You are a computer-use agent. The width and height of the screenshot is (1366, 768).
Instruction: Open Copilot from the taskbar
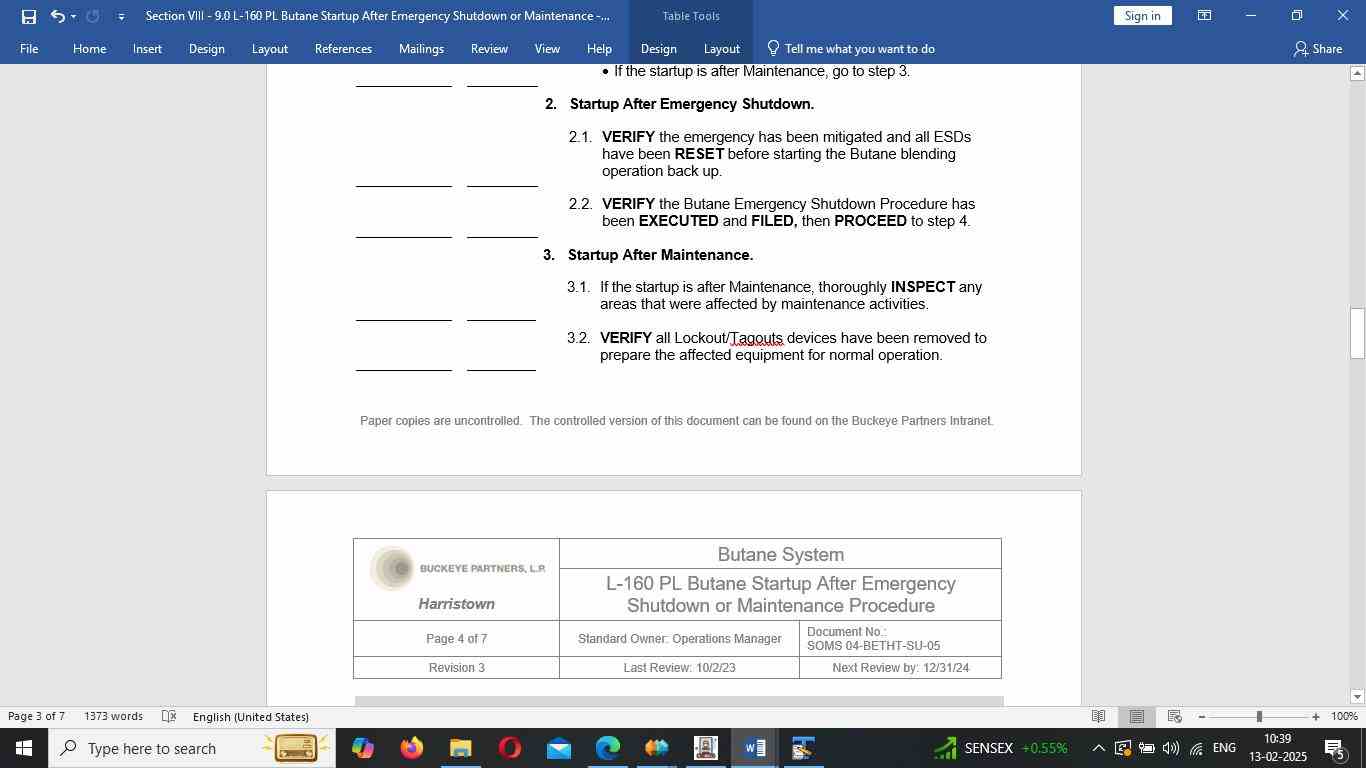pyautogui.click(x=362, y=748)
